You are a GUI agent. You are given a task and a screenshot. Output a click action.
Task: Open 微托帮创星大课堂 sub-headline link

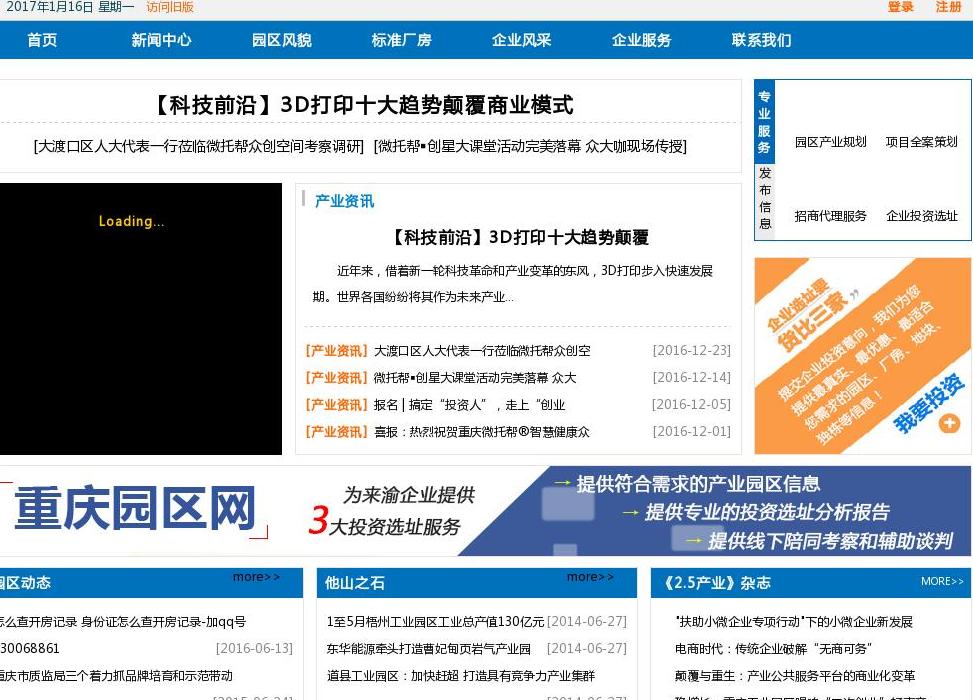click(x=531, y=146)
